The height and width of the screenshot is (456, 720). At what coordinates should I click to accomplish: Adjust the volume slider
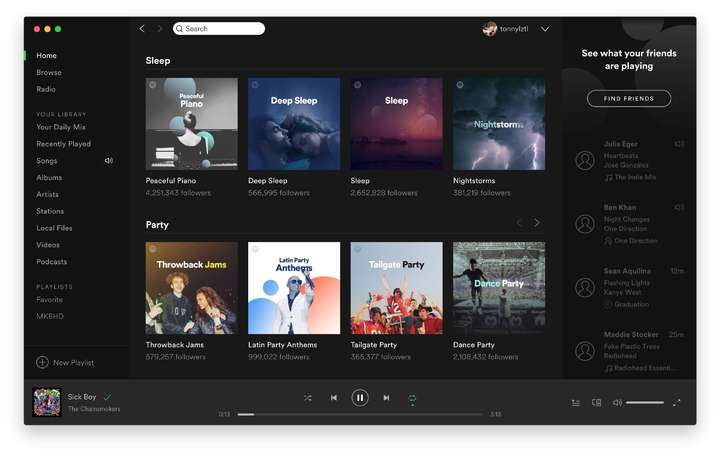pyautogui.click(x=645, y=403)
